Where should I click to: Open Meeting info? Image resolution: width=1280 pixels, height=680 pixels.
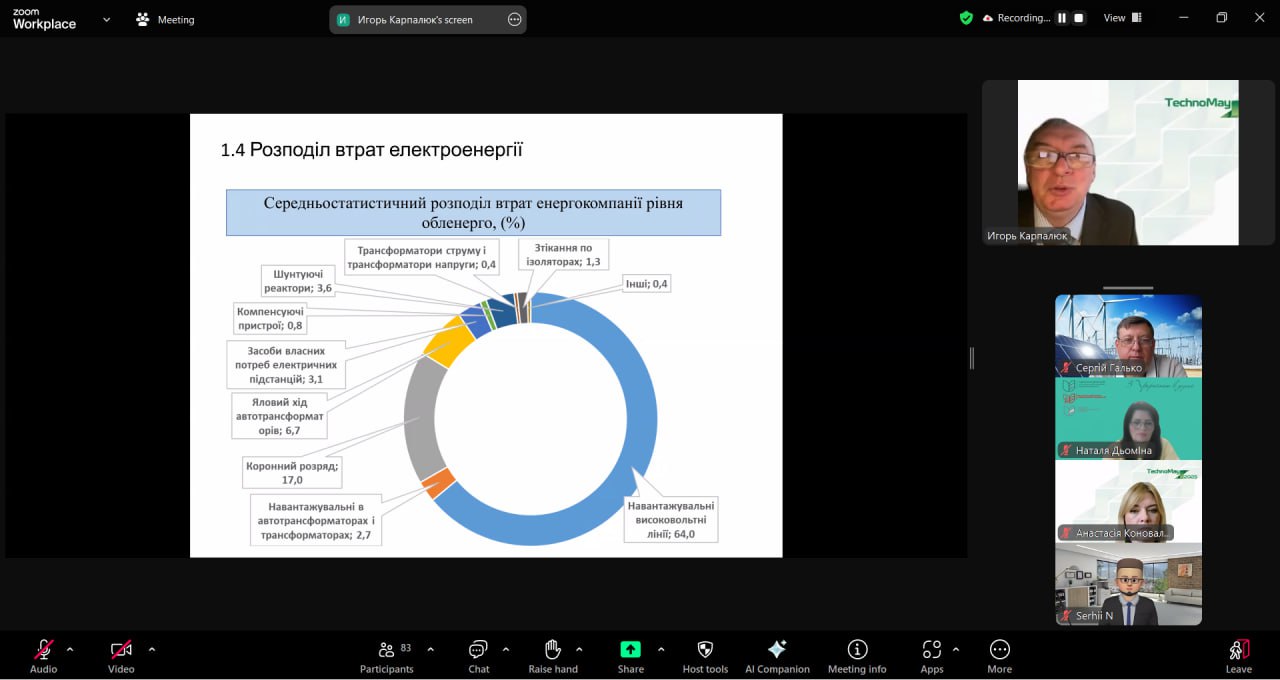coord(857,657)
